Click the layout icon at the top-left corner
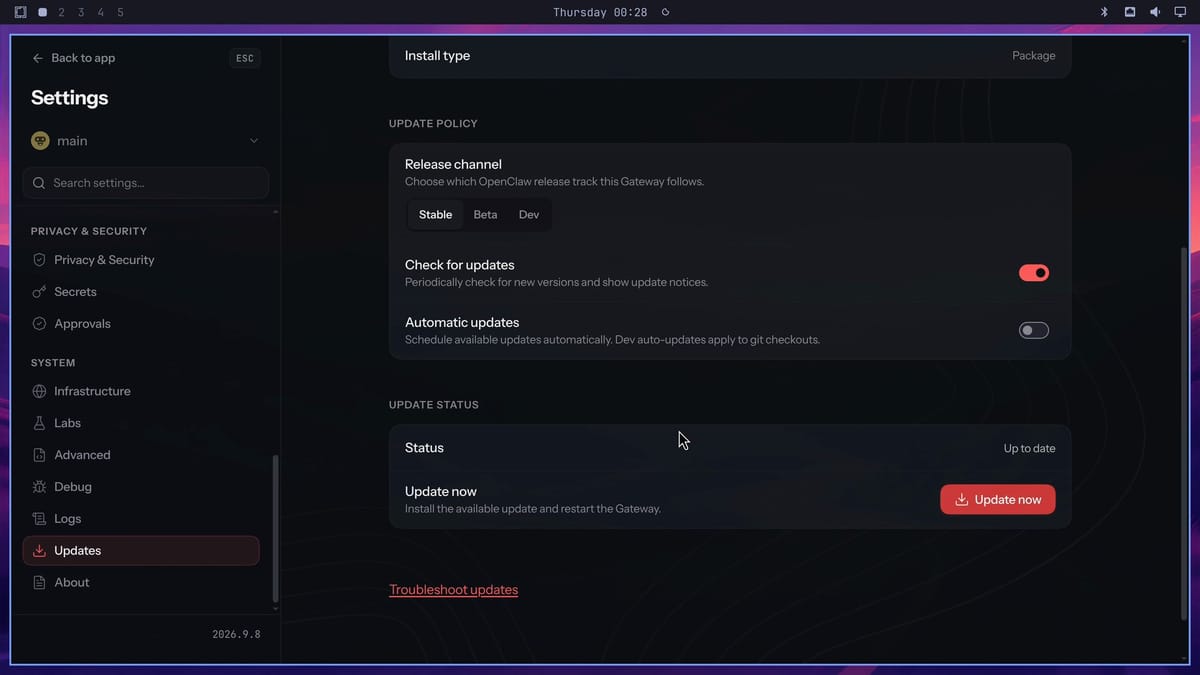Screen dimensions: 1200x675 pos(21,12)
